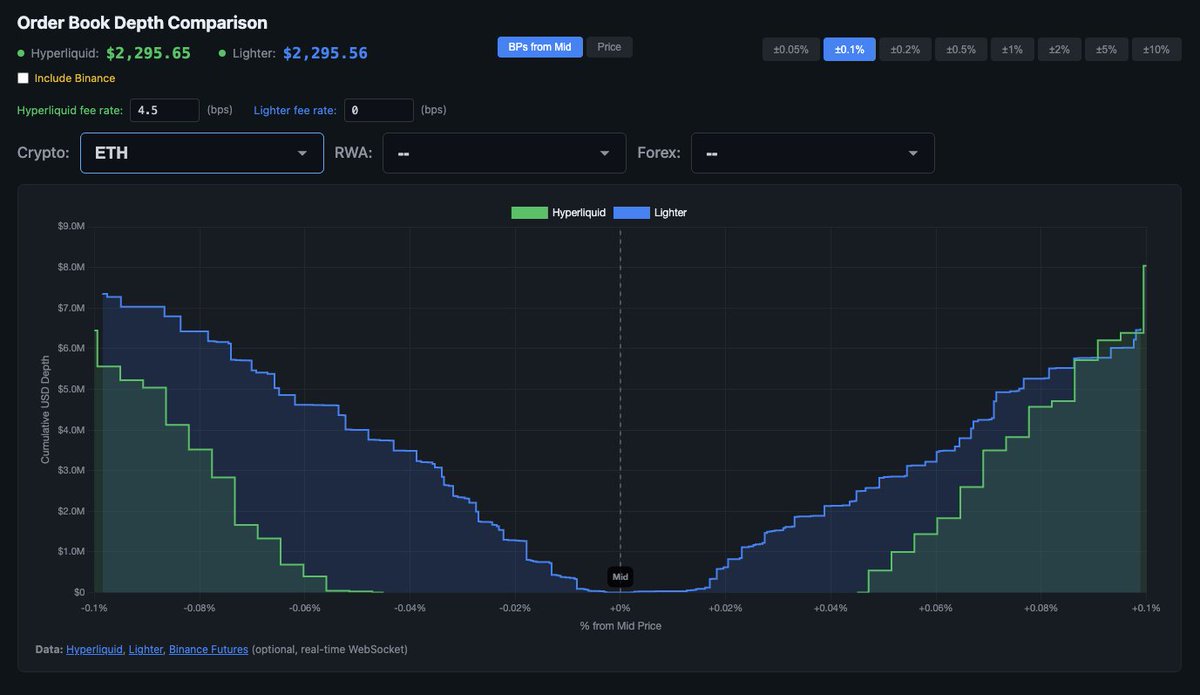Image resolution: width=1200 pixels, height=695 pixels.
Task: Select the ±0.1% range
Action: point(850,50)
